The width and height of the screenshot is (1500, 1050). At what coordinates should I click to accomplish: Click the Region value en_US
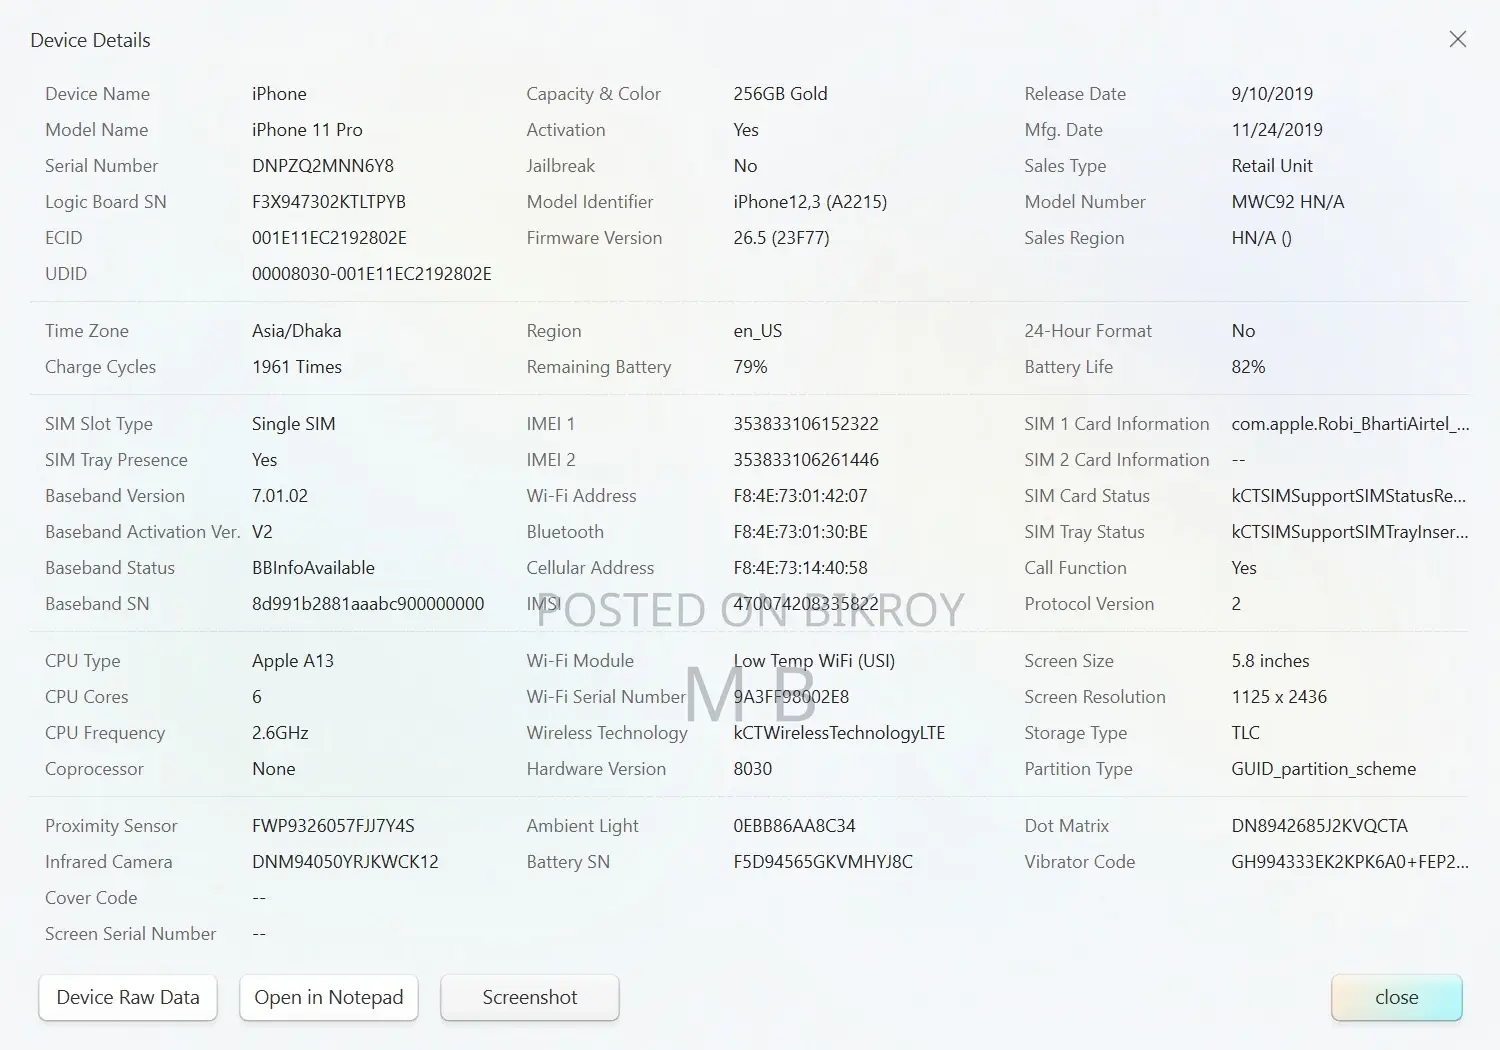(x=758, y=331)
